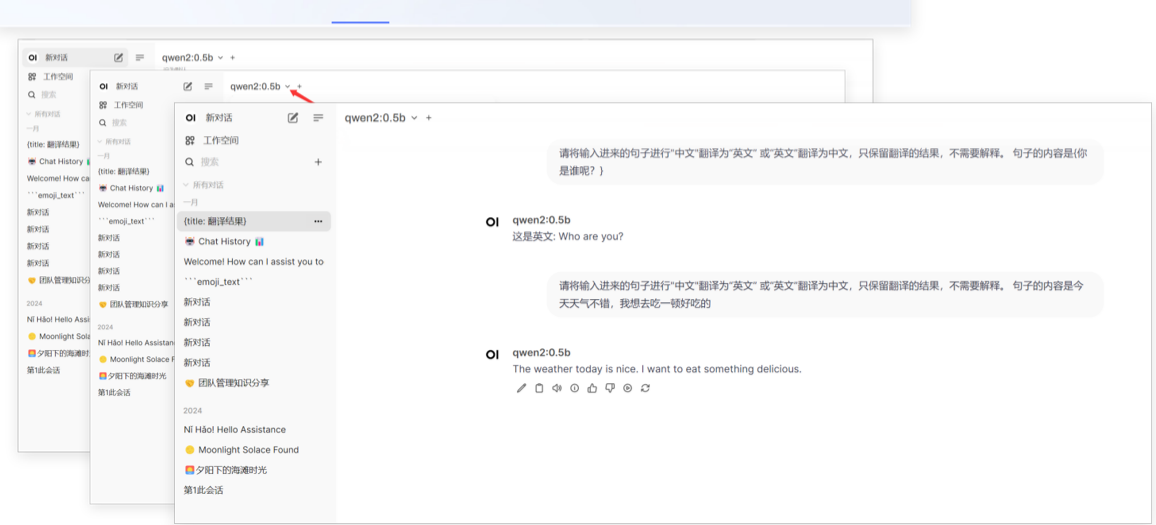The width and height of the screenshot is (1156, 525).
Task: Show generation info for the weather response
Action: click(x=574, y=388)
